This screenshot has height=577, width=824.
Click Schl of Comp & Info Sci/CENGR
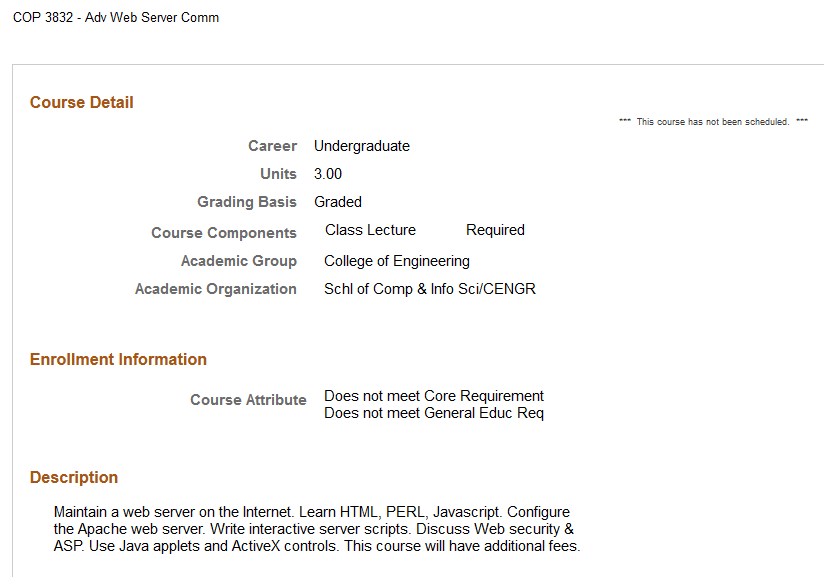(x=430, y=289)
